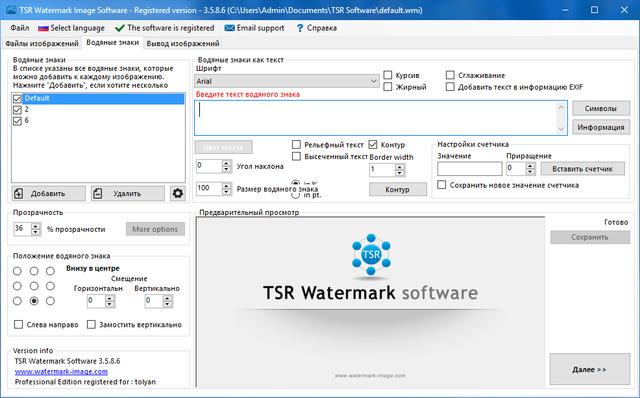Viewport: 640px width, 398px height.
Task: Enable the Курсив italic checkbox
Action: coord(388,75)
